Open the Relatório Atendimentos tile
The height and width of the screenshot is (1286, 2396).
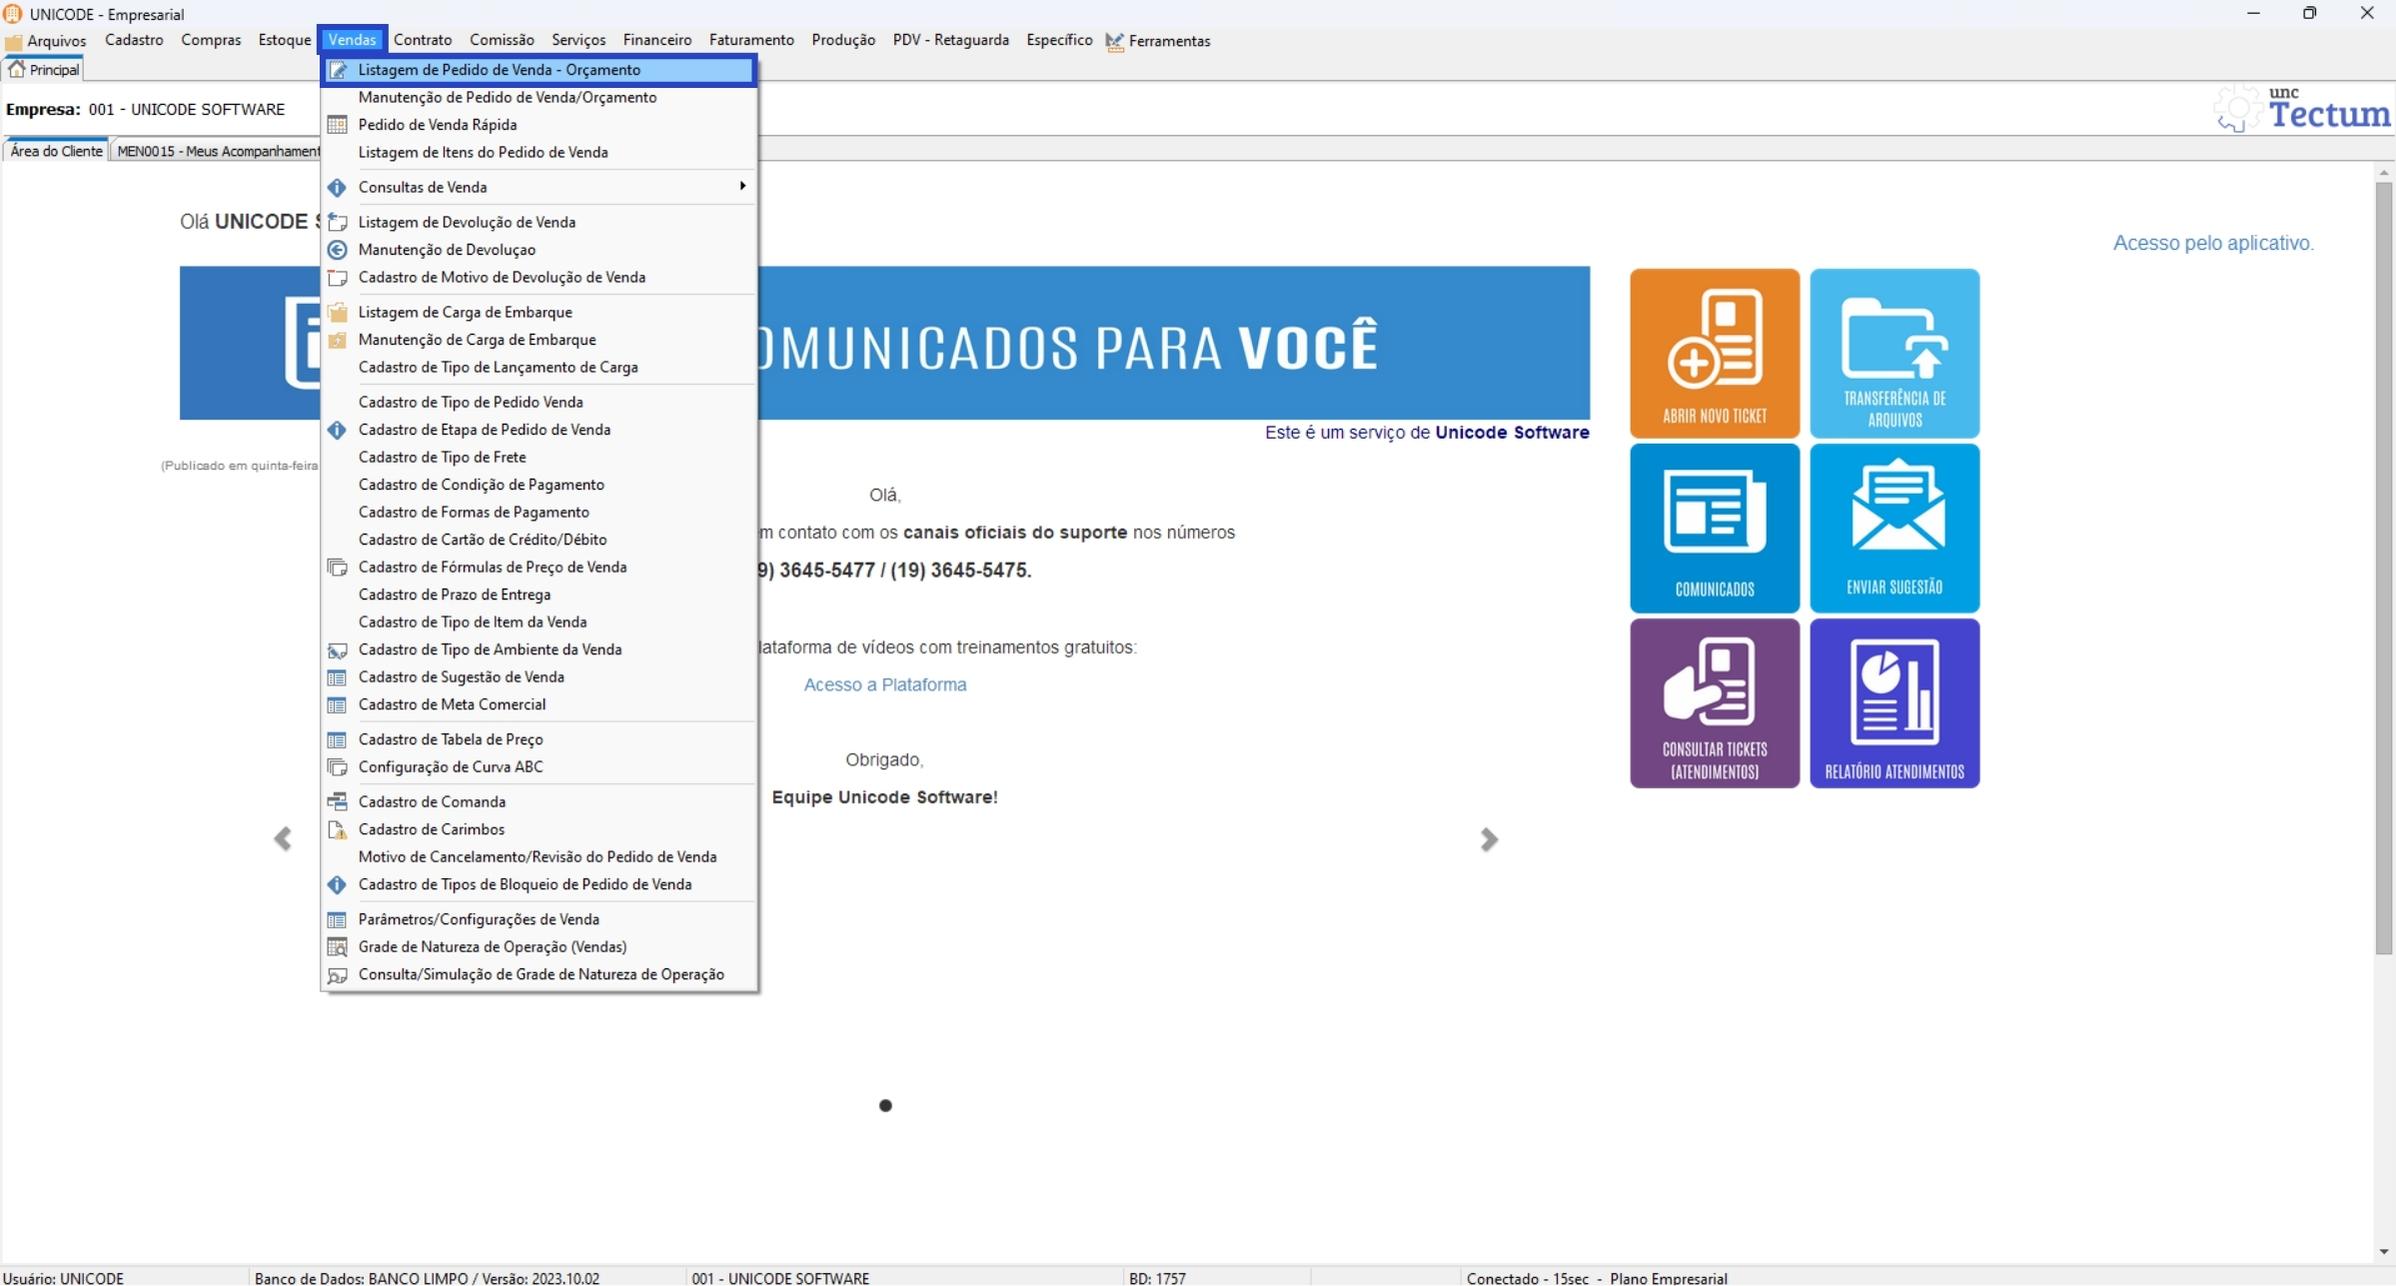point(1894,703)
